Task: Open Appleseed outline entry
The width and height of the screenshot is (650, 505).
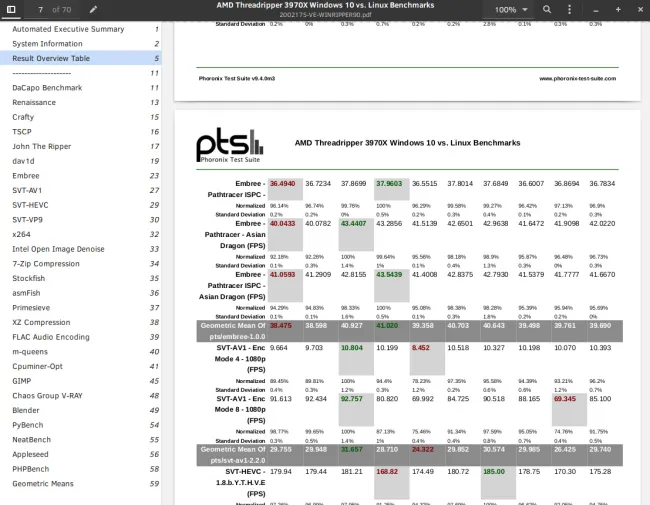Action: [80, 454]
